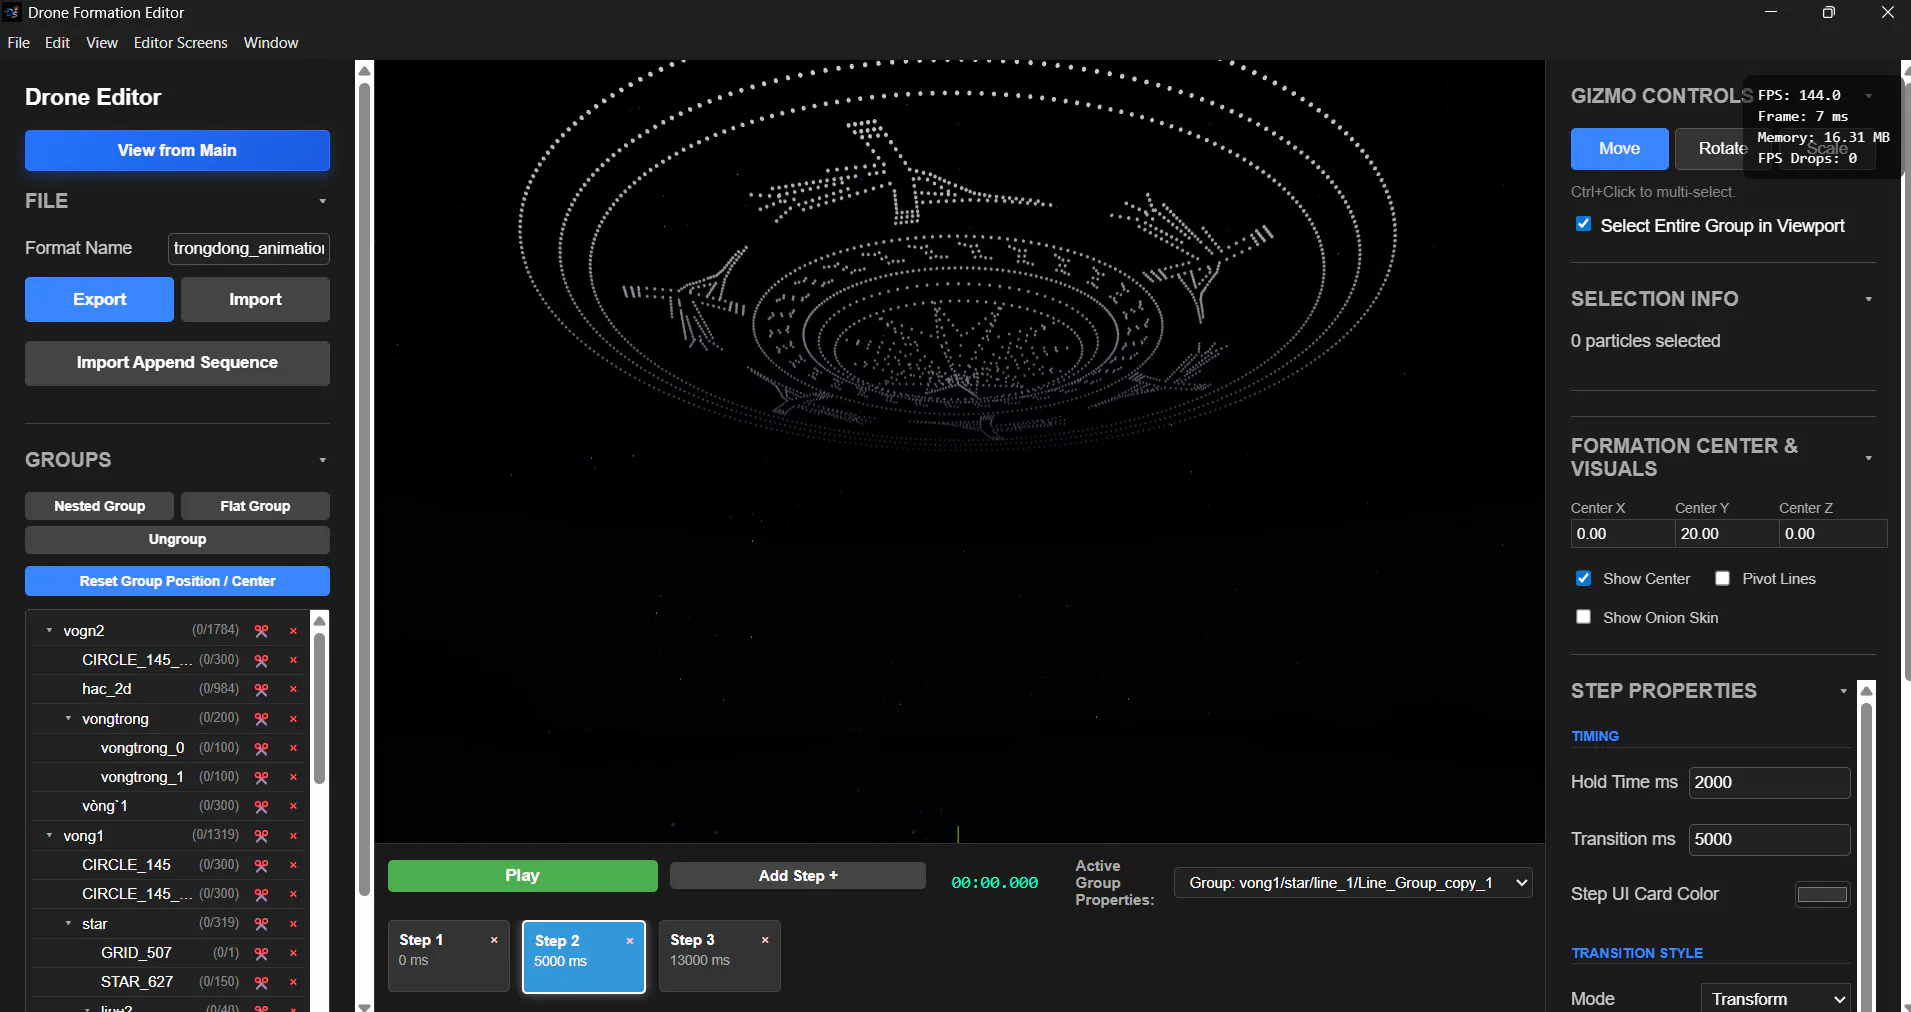This screenshot has width=1911, height=1012.
Task: Select the Step 2 timeline card
Action: [584, 957]
